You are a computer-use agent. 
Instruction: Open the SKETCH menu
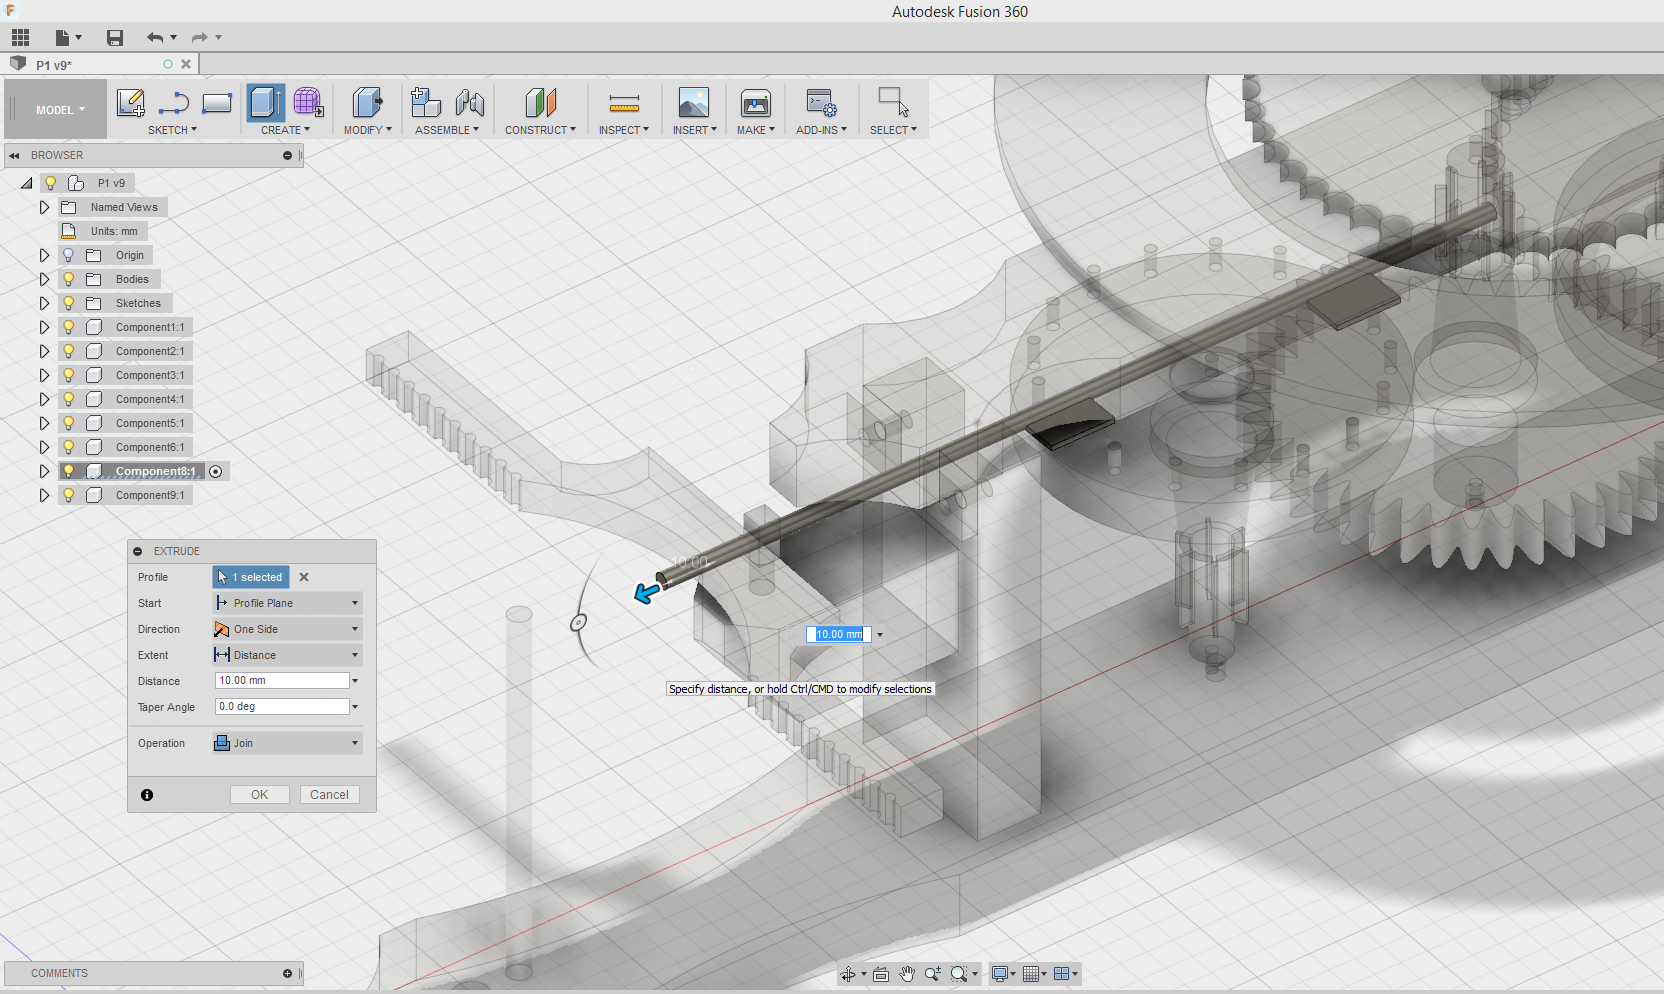coord(172,130)
